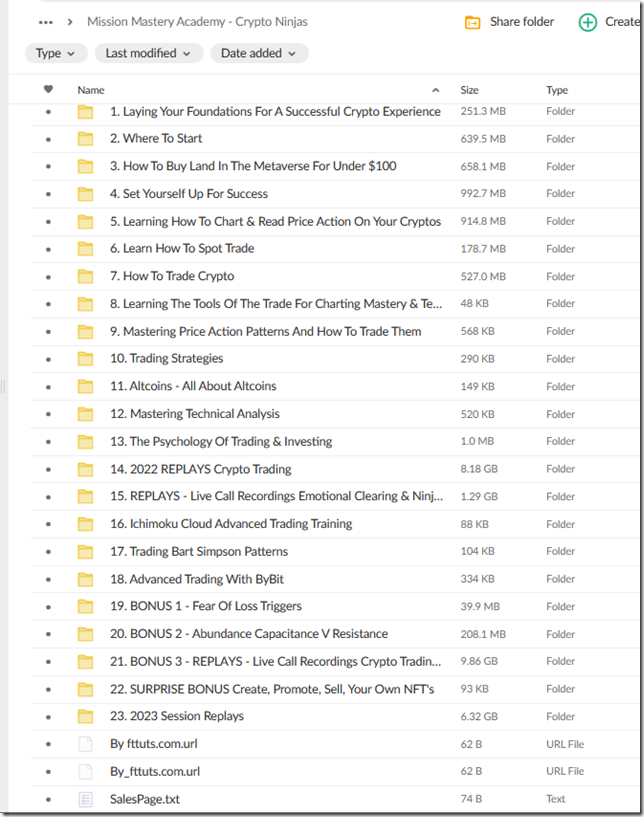Click the Name column sort arrow

pyautogui.click(x=435, y=90)
